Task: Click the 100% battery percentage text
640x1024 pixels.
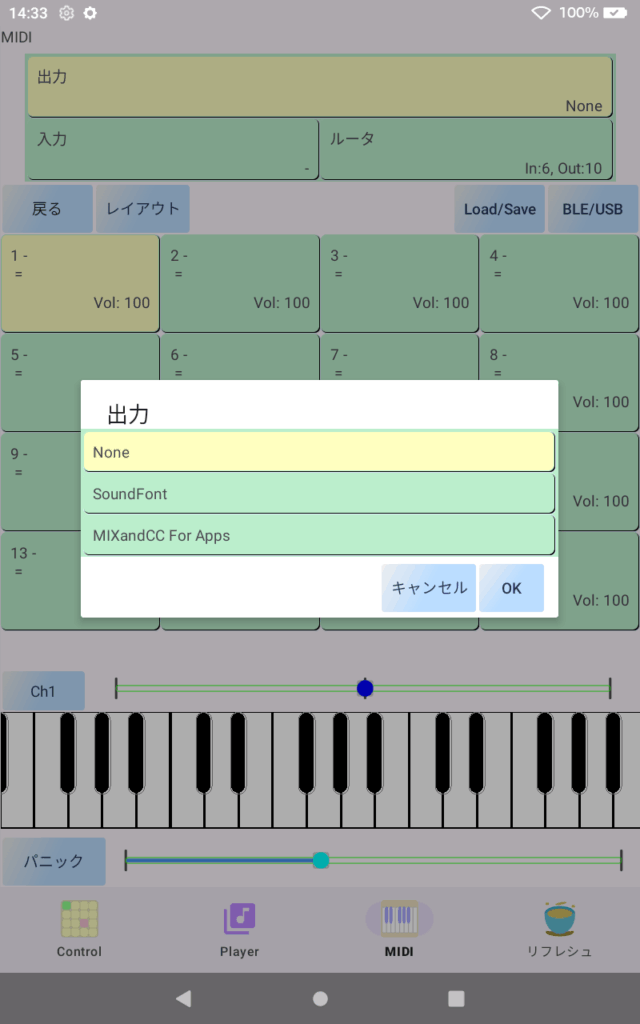Action: pyautogui.click(x=579, y=13)
